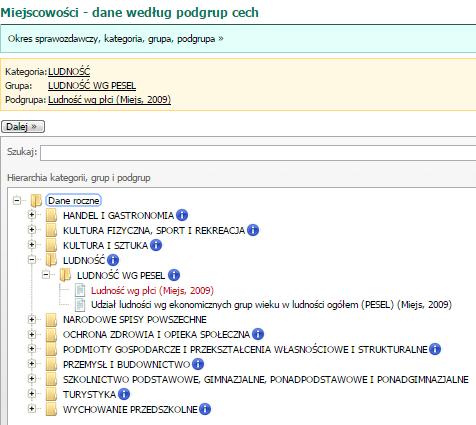Image resolution: width=476 pixels, height=425 pixels.
Task: Follow the Kategoria LUDNOŚĆ link
Action: pyautogui.click(x=69, y=71)
